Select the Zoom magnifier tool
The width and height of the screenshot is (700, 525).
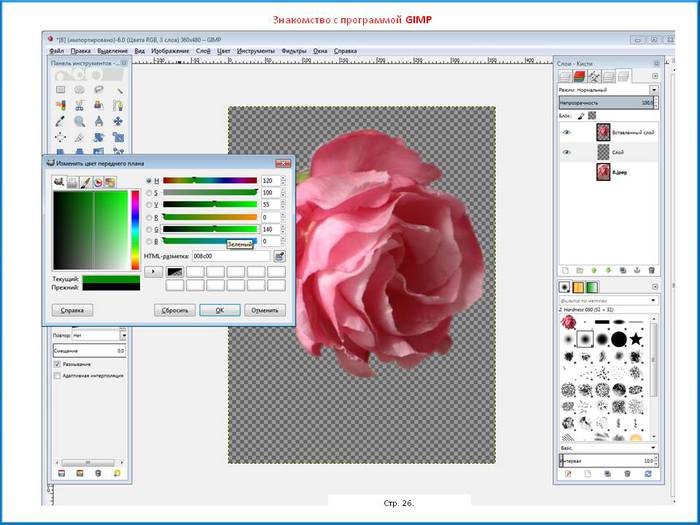click(79, 121)
